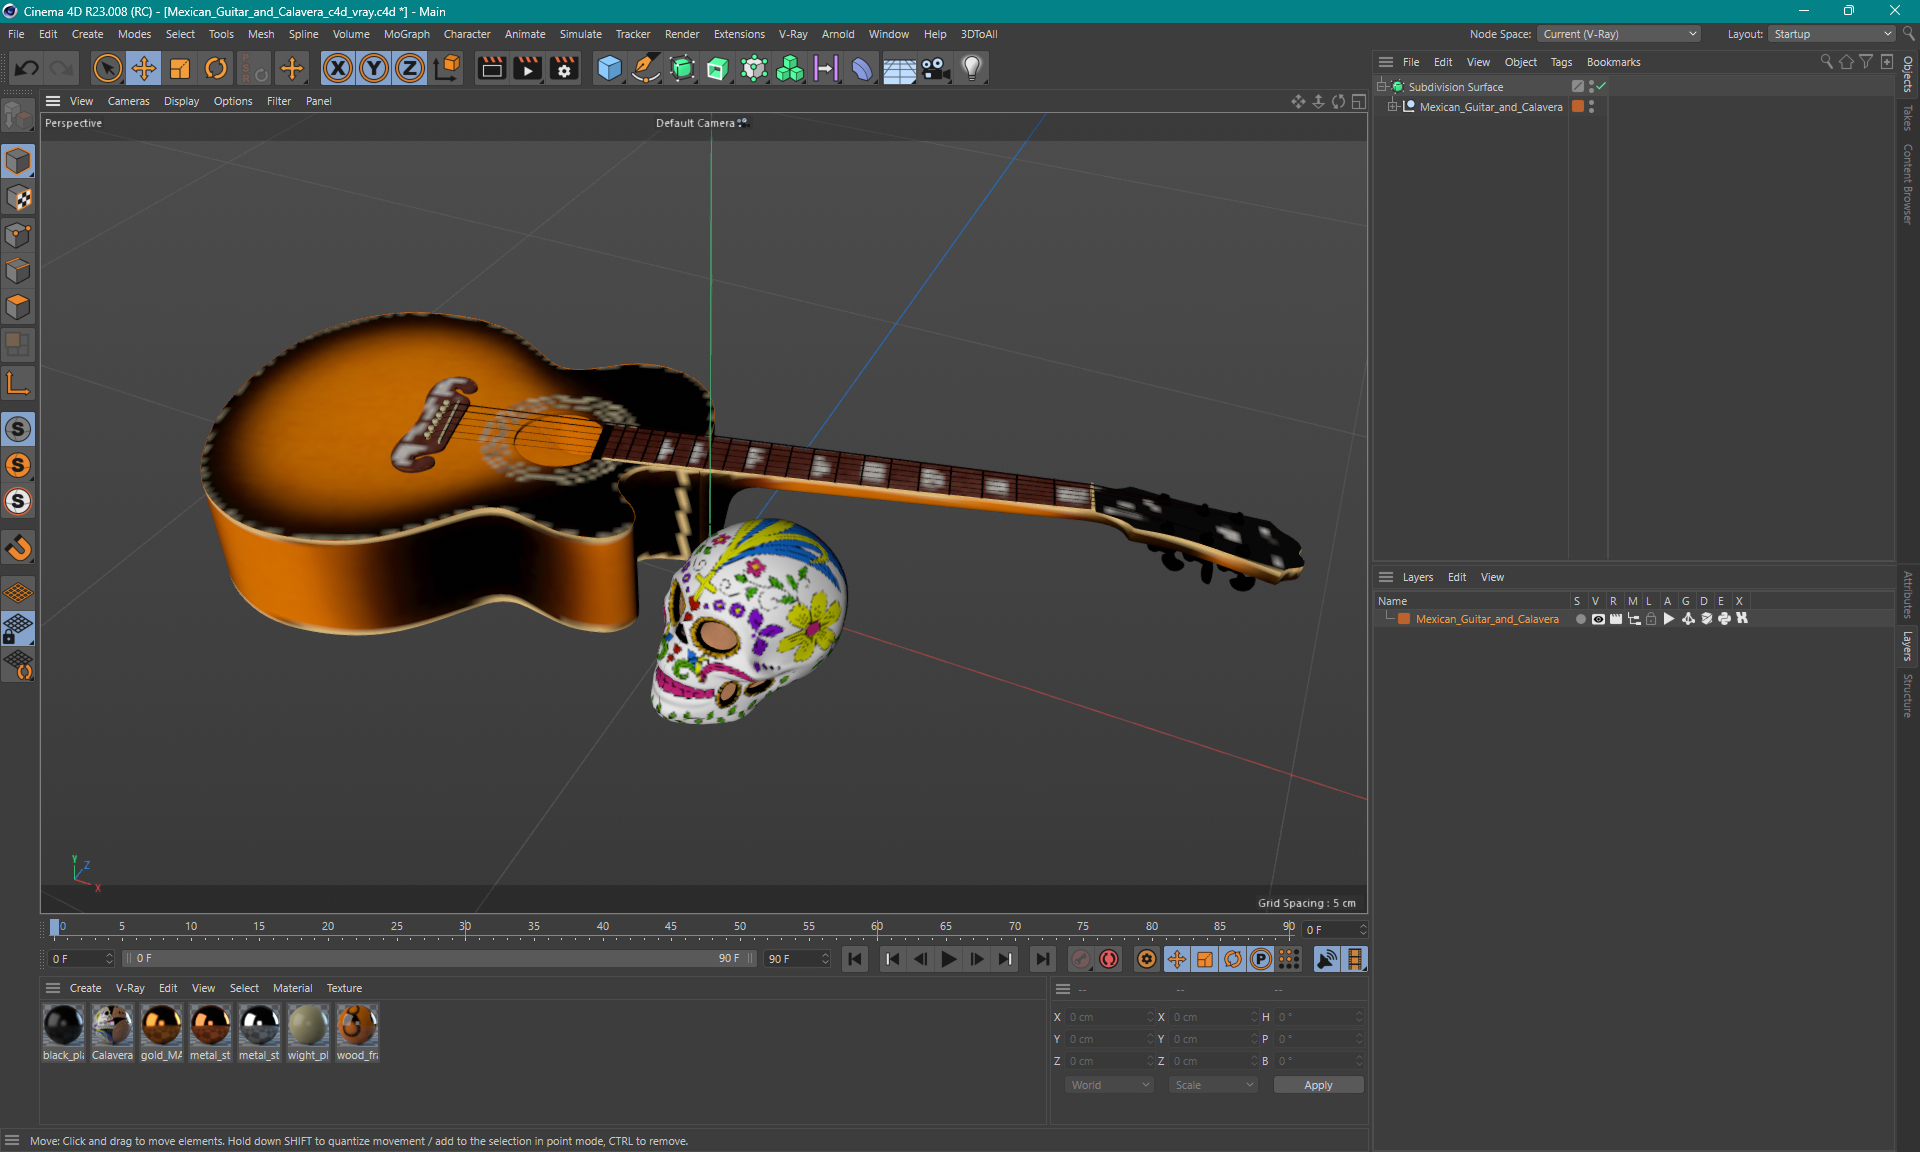Open the Node Space dropdown
The image size is (1920, 1152).
point(1618,34)
